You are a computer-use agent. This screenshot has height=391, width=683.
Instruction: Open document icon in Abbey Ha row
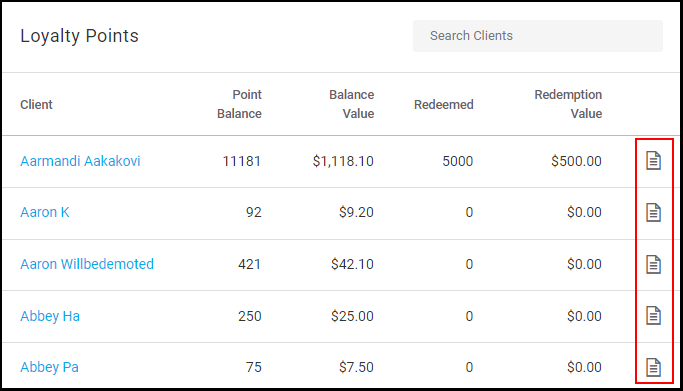pyautogui.click(x=653, y=316)
